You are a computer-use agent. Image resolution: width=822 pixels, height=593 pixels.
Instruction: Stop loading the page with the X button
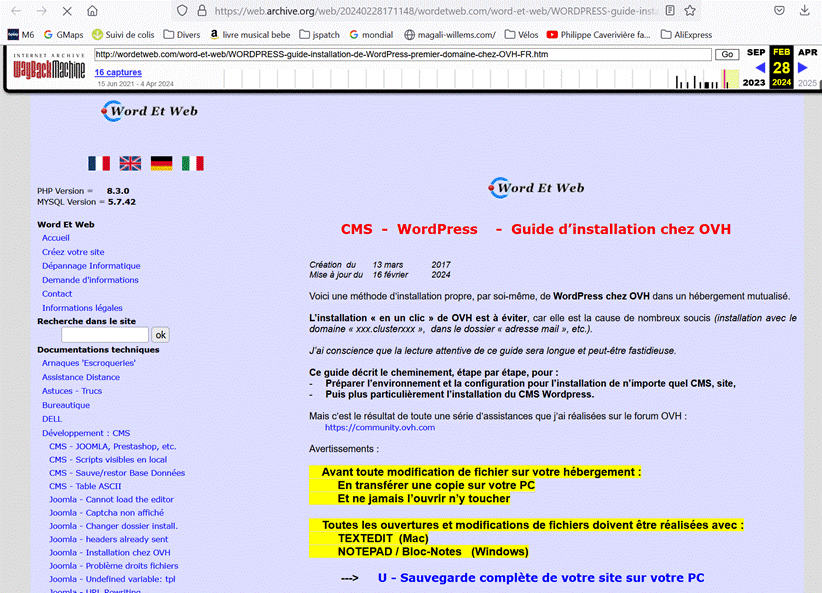tap(67, 10)
